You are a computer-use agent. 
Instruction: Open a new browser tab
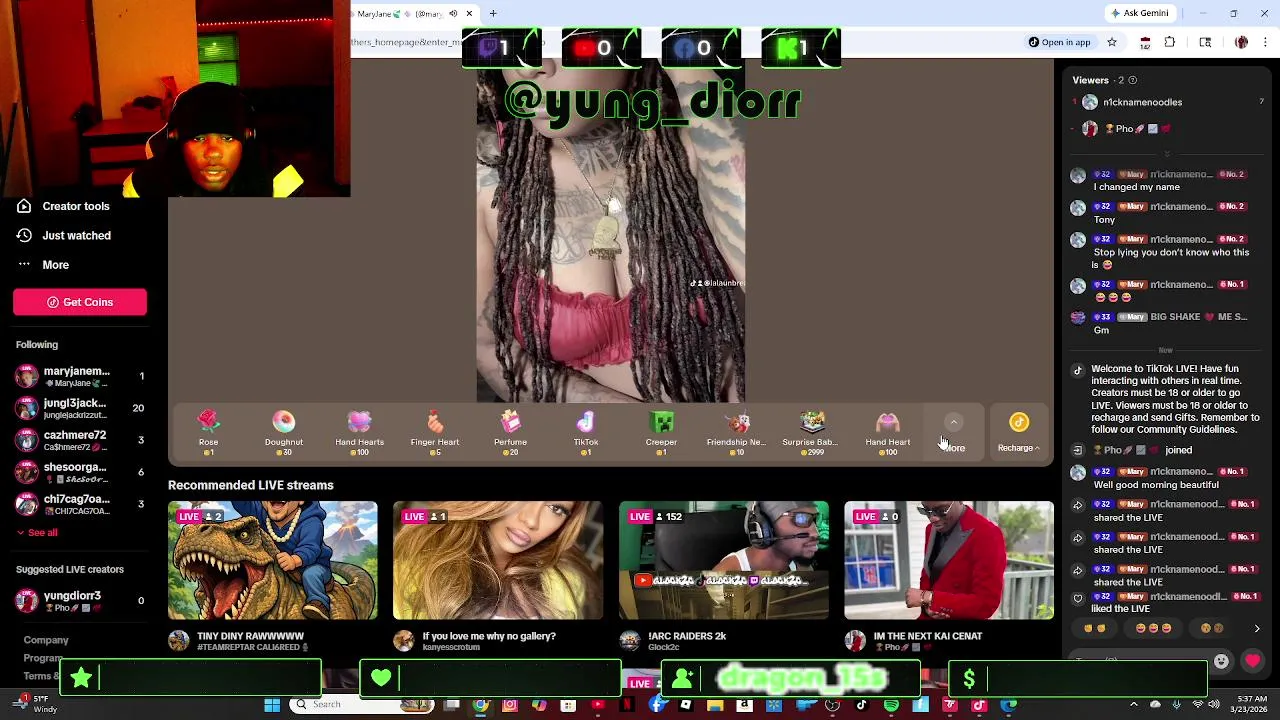(x=493, y=14)
